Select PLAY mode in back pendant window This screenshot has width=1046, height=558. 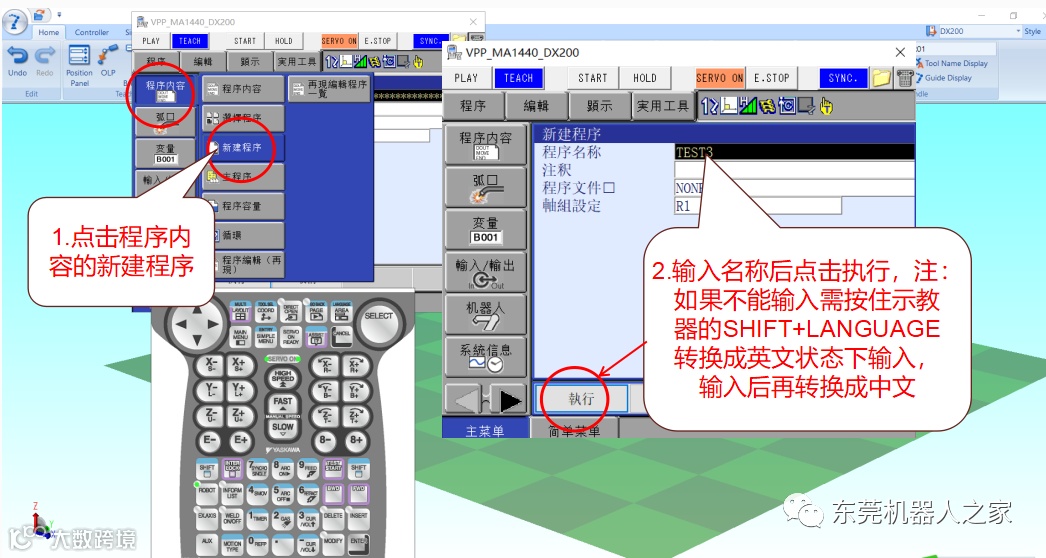[151, 41]
